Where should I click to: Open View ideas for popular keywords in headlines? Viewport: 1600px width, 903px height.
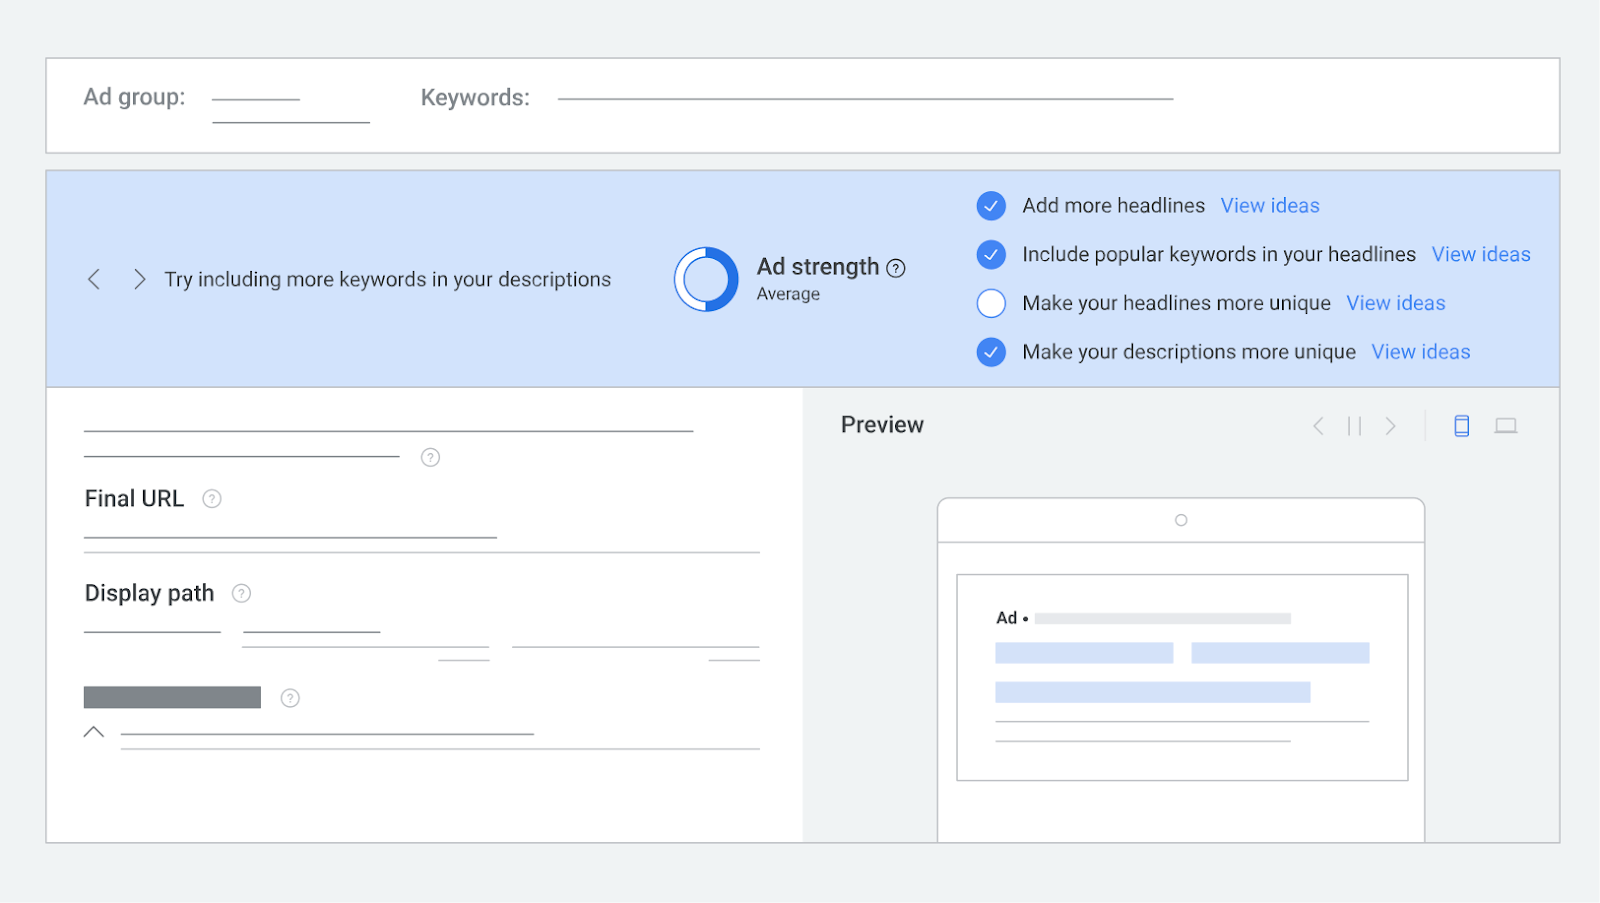pos(1481,255)
